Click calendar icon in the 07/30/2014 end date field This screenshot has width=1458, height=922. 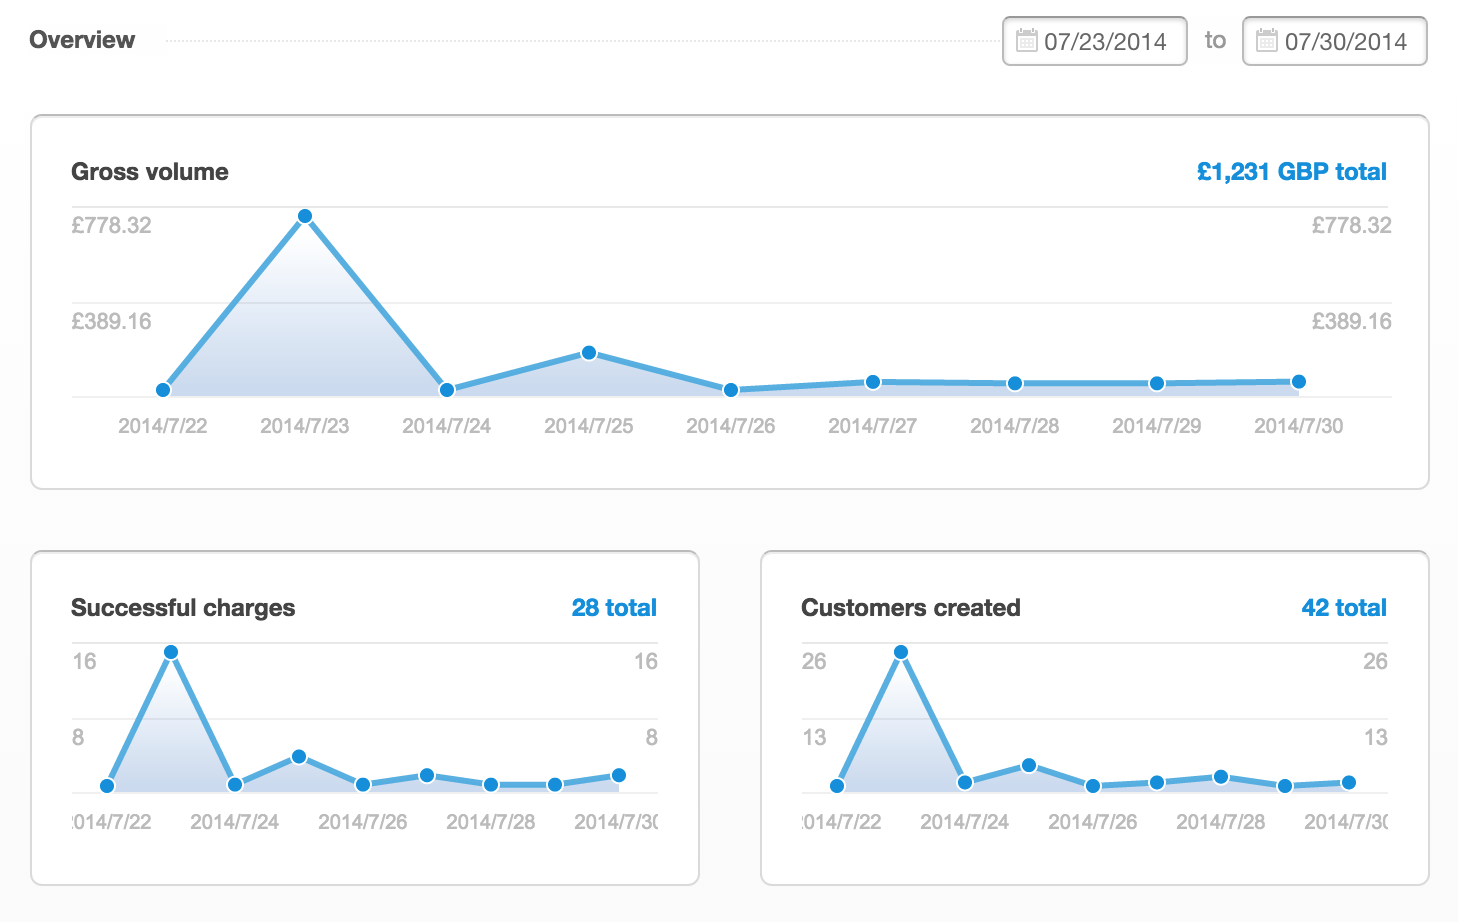(x=1267, y=40)
